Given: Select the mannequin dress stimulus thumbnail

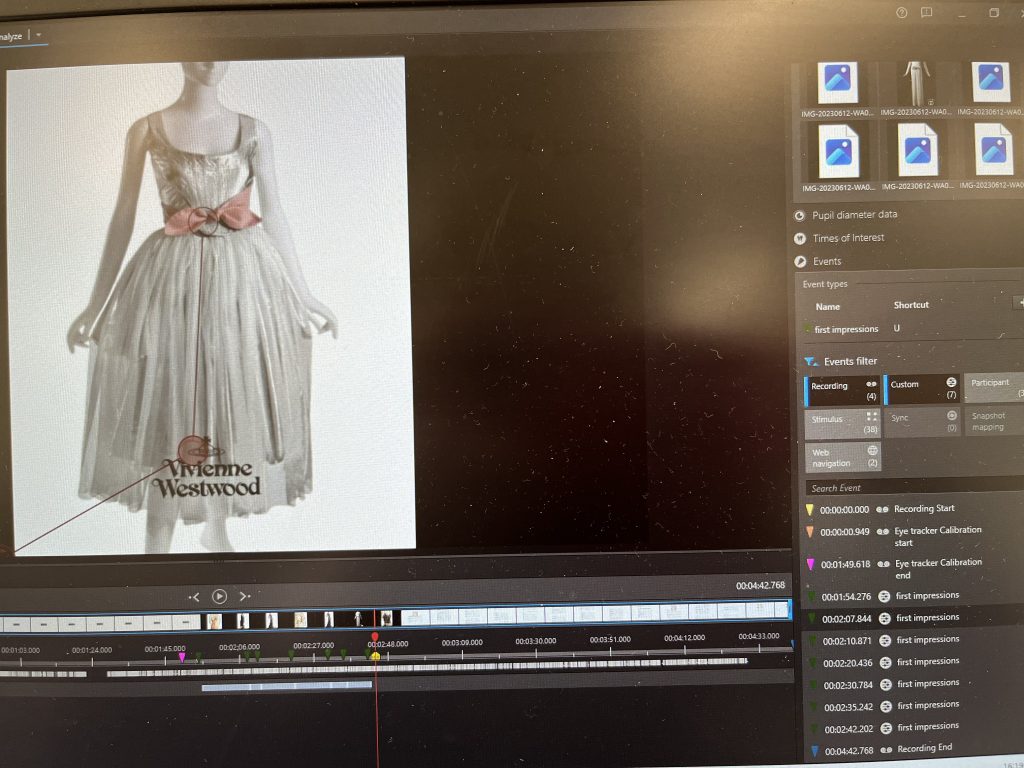Looking at the screenshot, I should pyautogui.click(x=916, y=83).
